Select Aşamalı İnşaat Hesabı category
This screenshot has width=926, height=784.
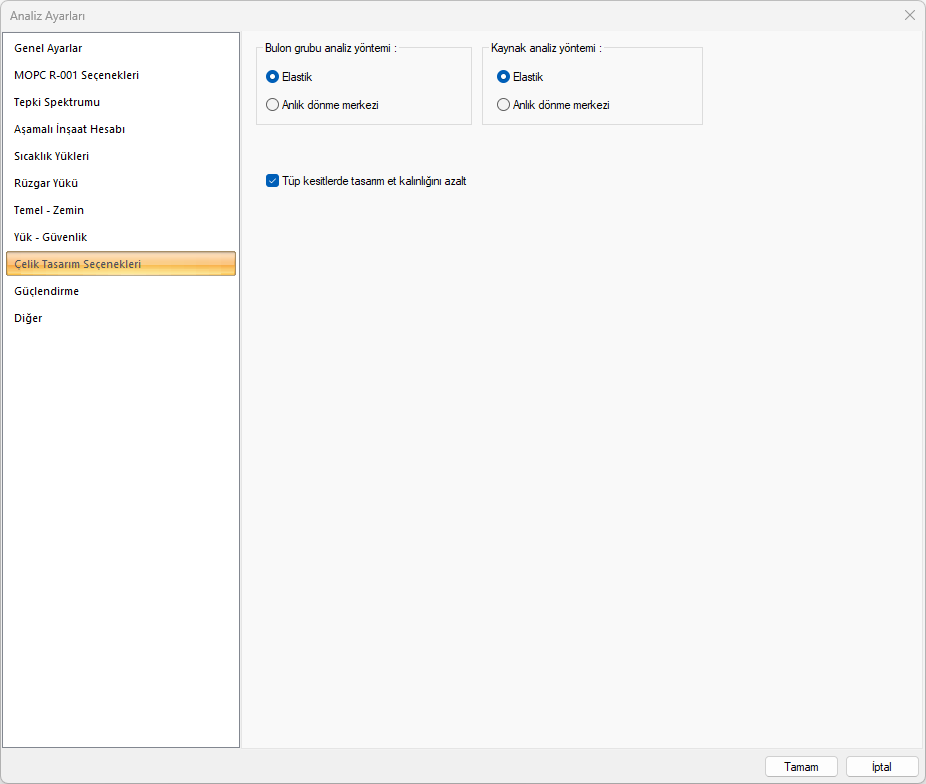[x=69, y=129]
